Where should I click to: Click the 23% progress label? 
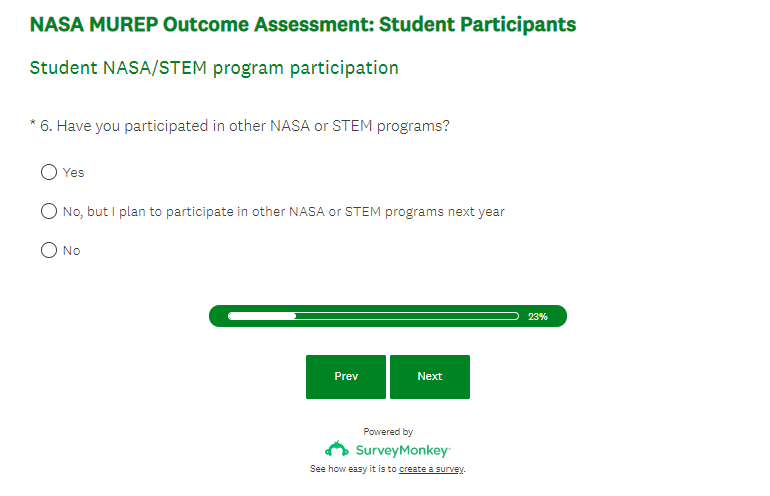(538, 316)
